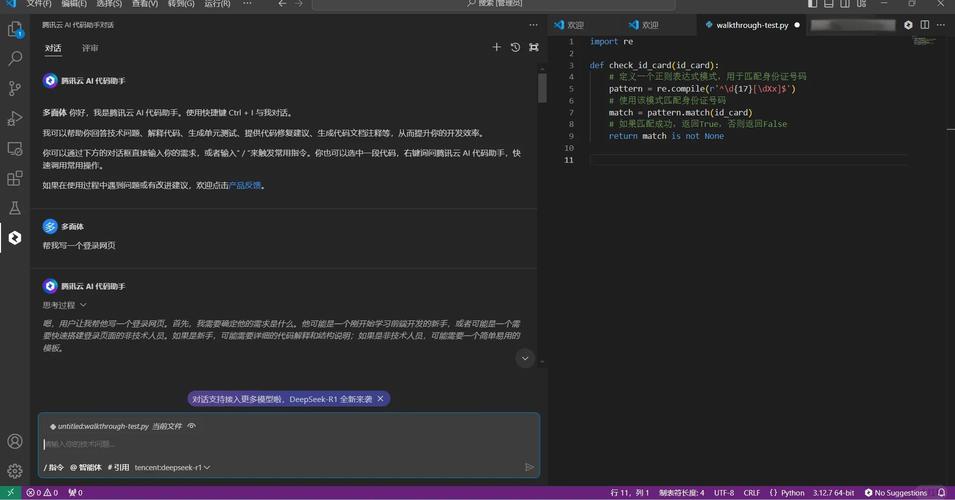Expand chat panel to full screen icon
Image resolution: width=955 pixels, height=500 pixels.
tap(534, 47)
